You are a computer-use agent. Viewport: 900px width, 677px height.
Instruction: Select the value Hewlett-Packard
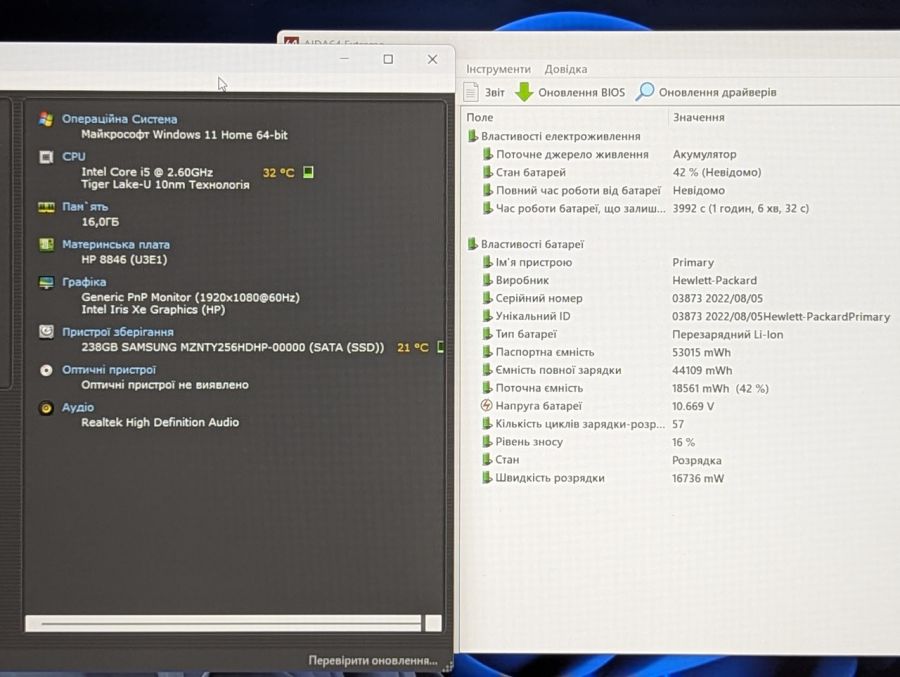(714, 280)
